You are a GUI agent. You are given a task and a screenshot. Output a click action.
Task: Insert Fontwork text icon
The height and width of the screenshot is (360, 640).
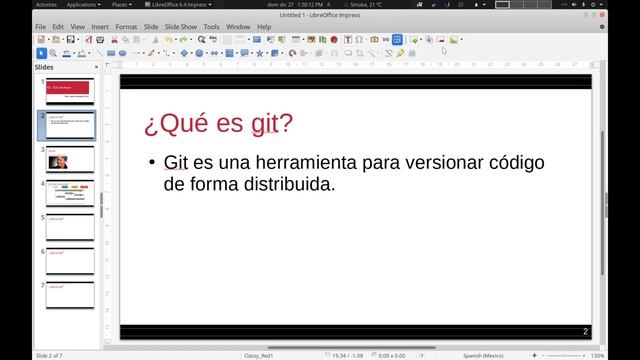[x=374, y=40]
